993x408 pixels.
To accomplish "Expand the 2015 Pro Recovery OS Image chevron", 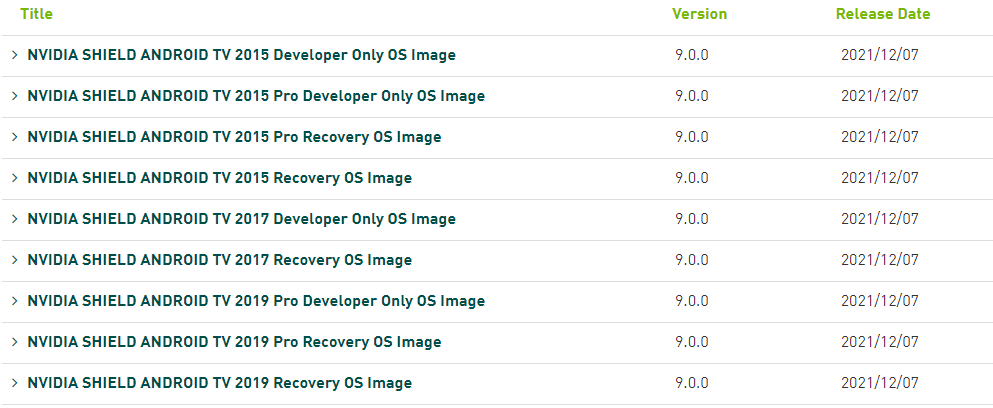I will pyautogui.click(x=15, y=137).
